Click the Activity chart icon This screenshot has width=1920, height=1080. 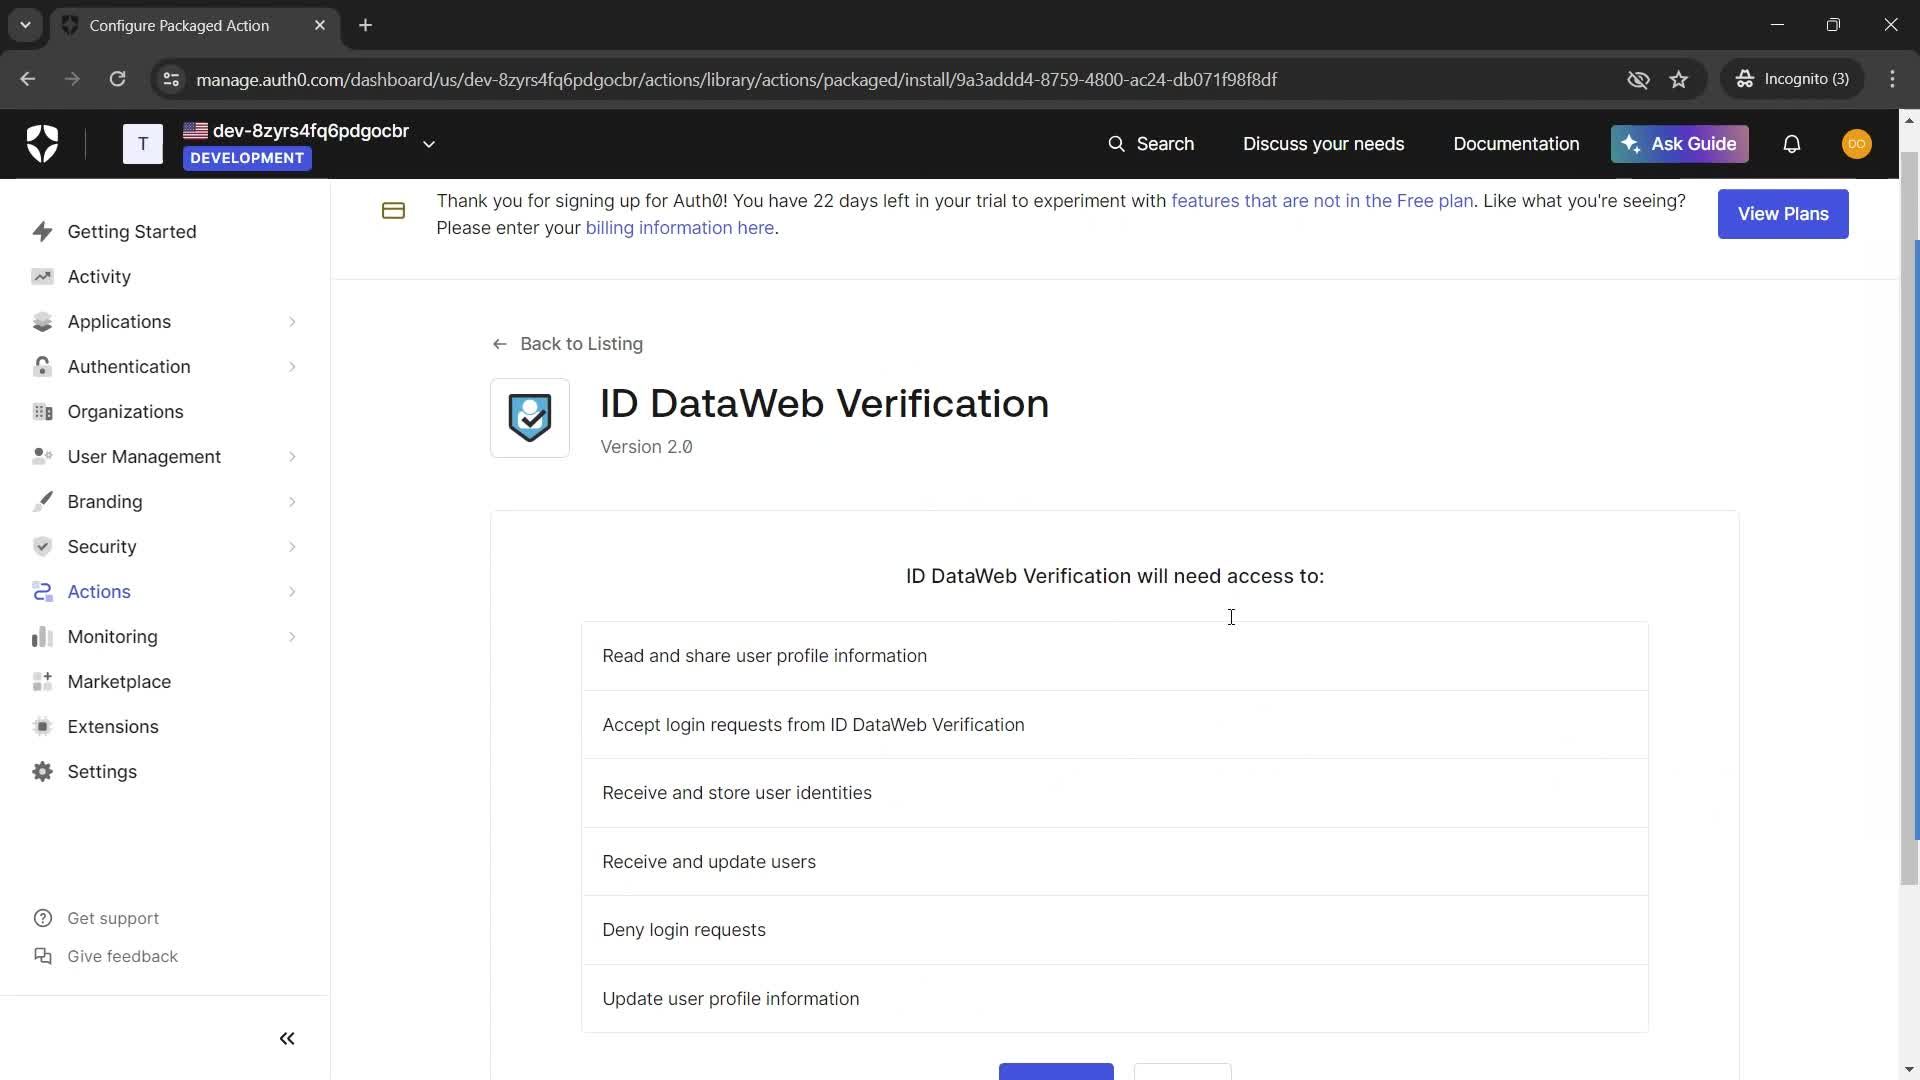42,277
